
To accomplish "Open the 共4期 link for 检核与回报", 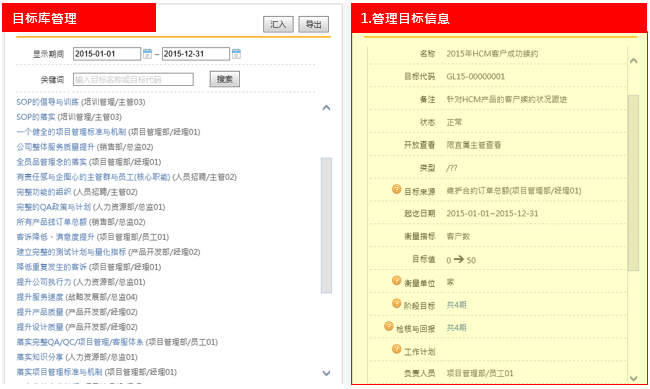I will click(456, 328).
